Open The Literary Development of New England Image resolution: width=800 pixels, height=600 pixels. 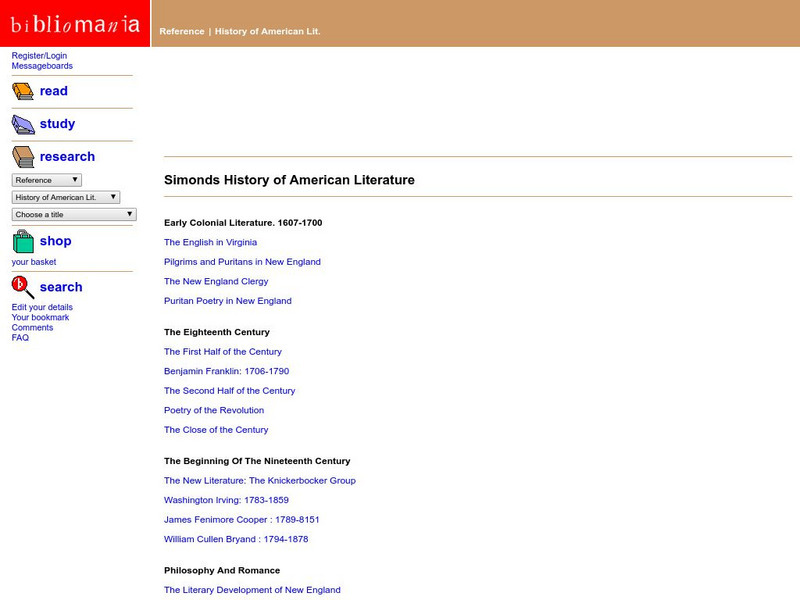(x=252, y=590)
